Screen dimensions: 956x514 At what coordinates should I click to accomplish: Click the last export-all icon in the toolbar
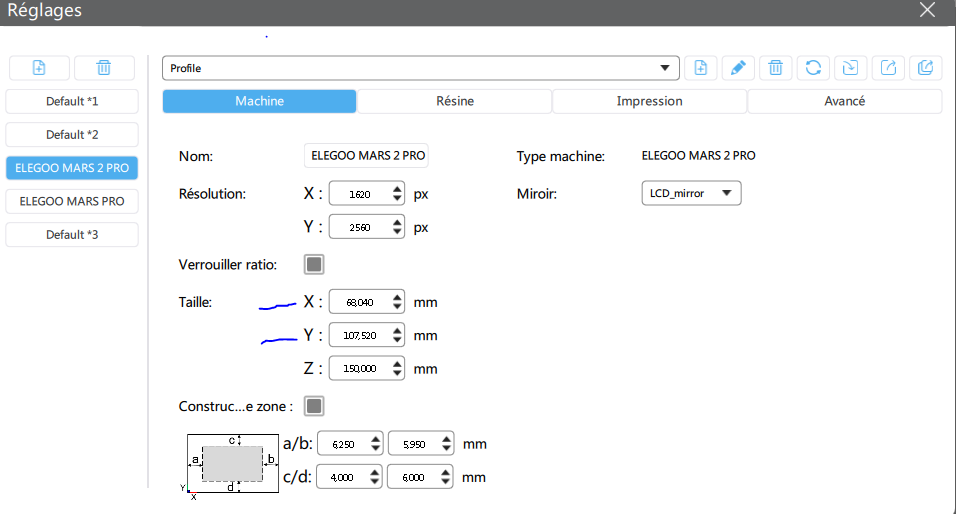pyautogui.click(x=926, y=68)
